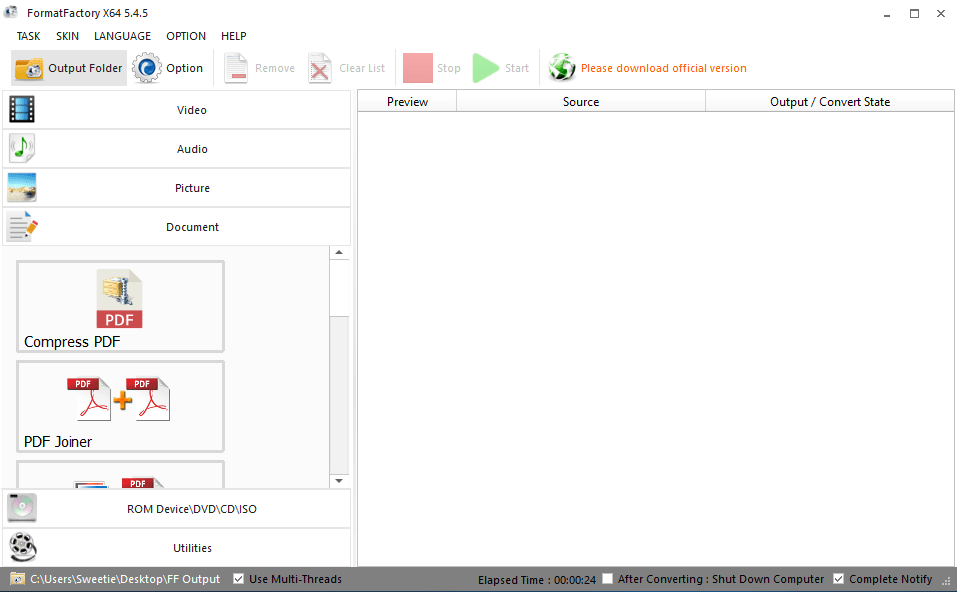The width and height of the screenshot is (957, 592).
Task: Open the TASK menu
Action: pos(28,36)
